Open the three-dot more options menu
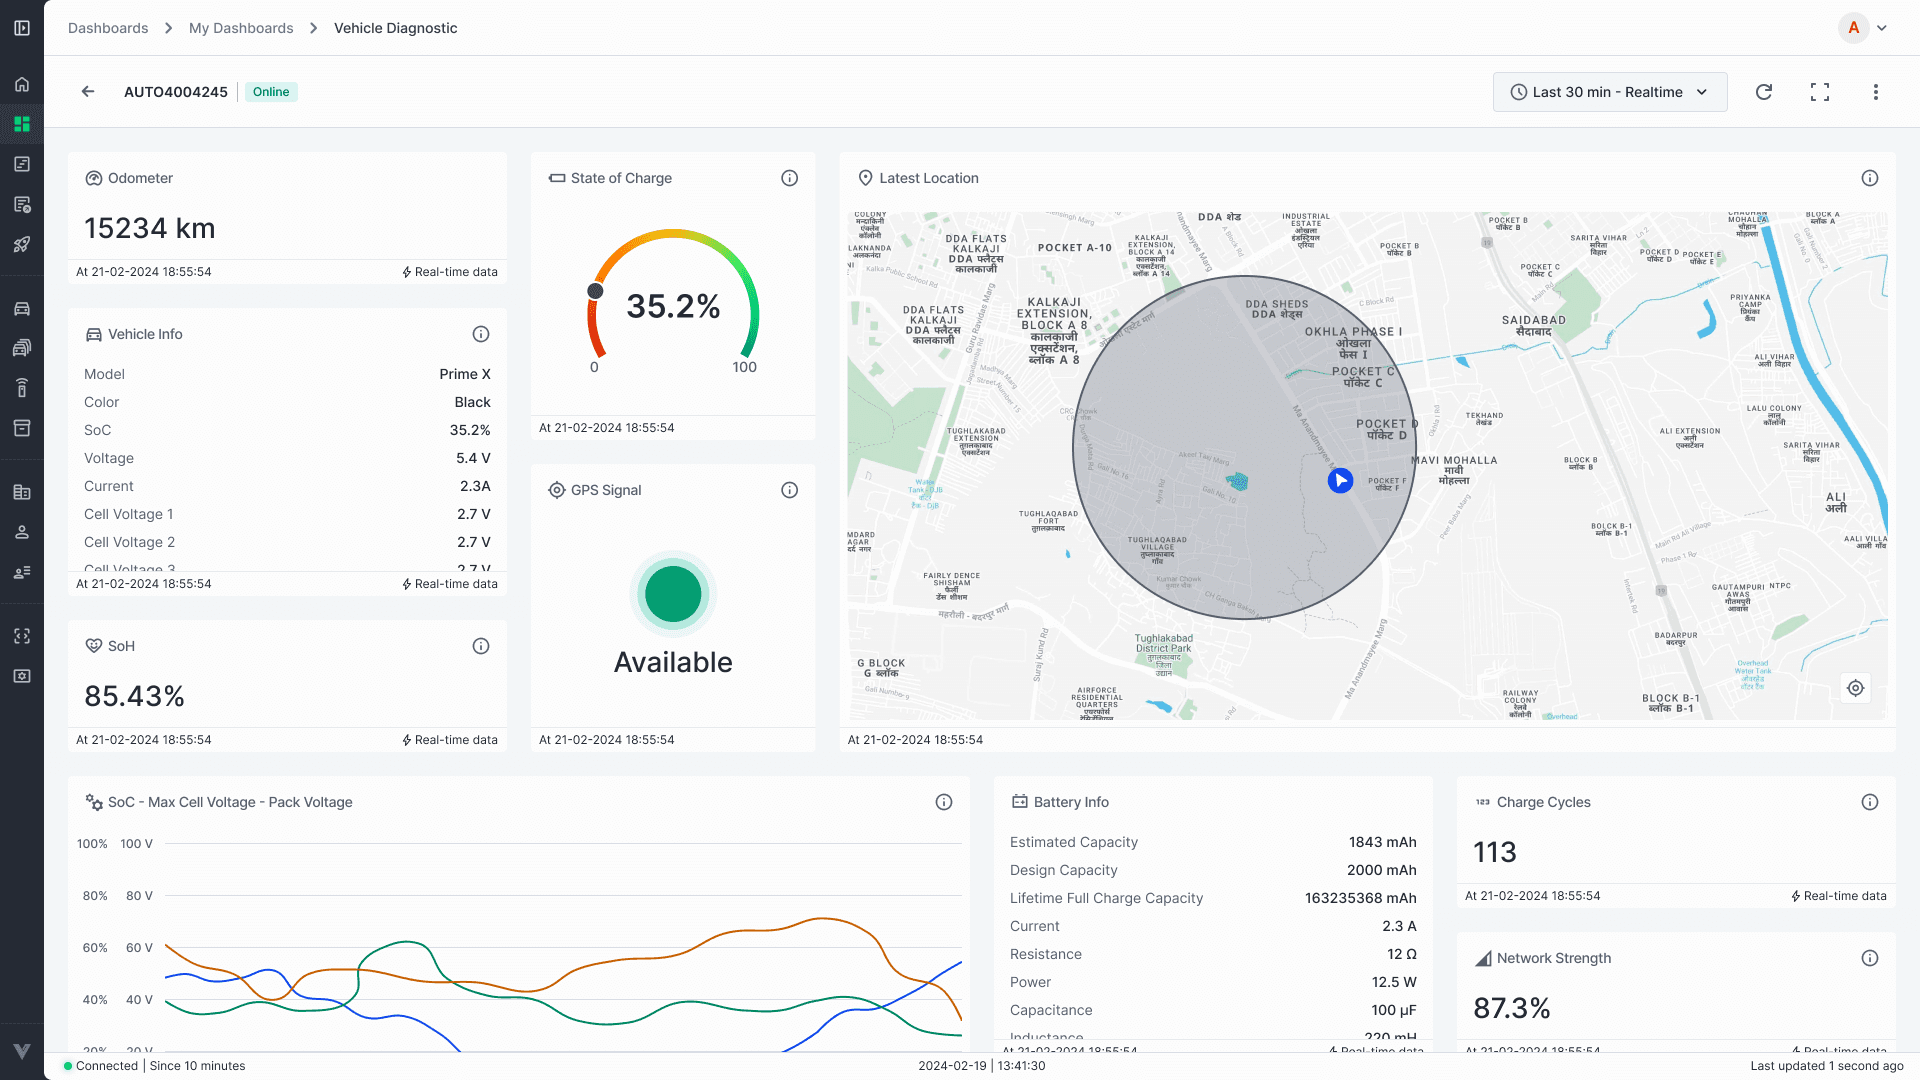The width and height of the screenshot is (1920, 1080). [x=1875, y=92]
